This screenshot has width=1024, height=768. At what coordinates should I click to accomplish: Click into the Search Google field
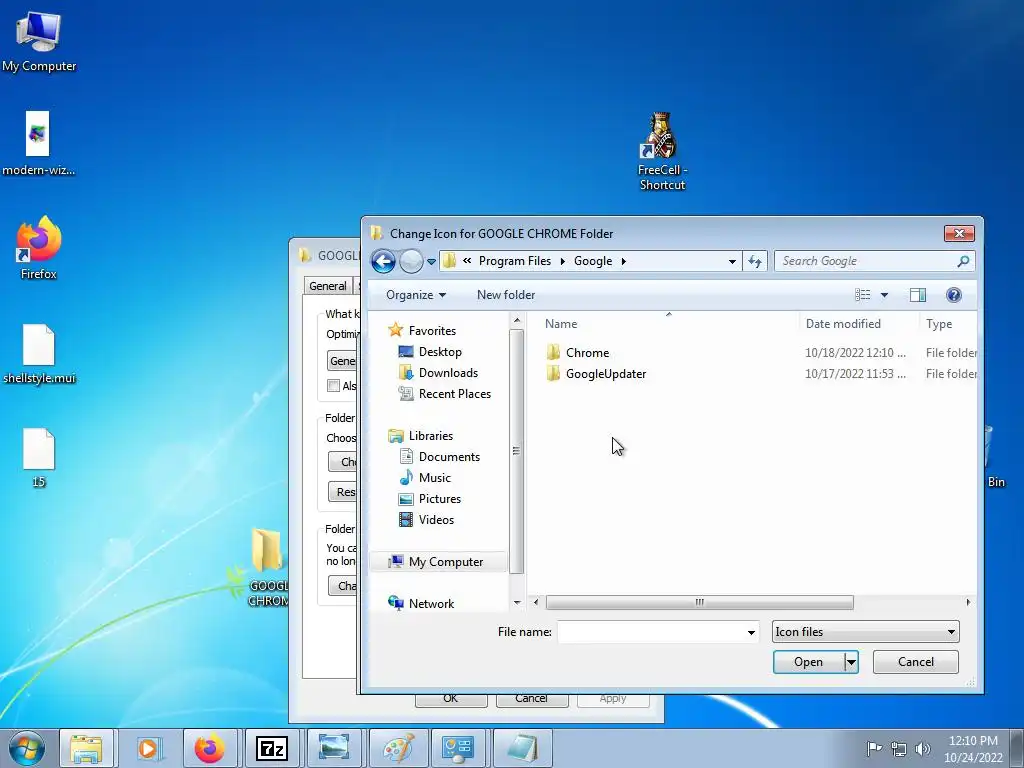(x=865, y=261)
